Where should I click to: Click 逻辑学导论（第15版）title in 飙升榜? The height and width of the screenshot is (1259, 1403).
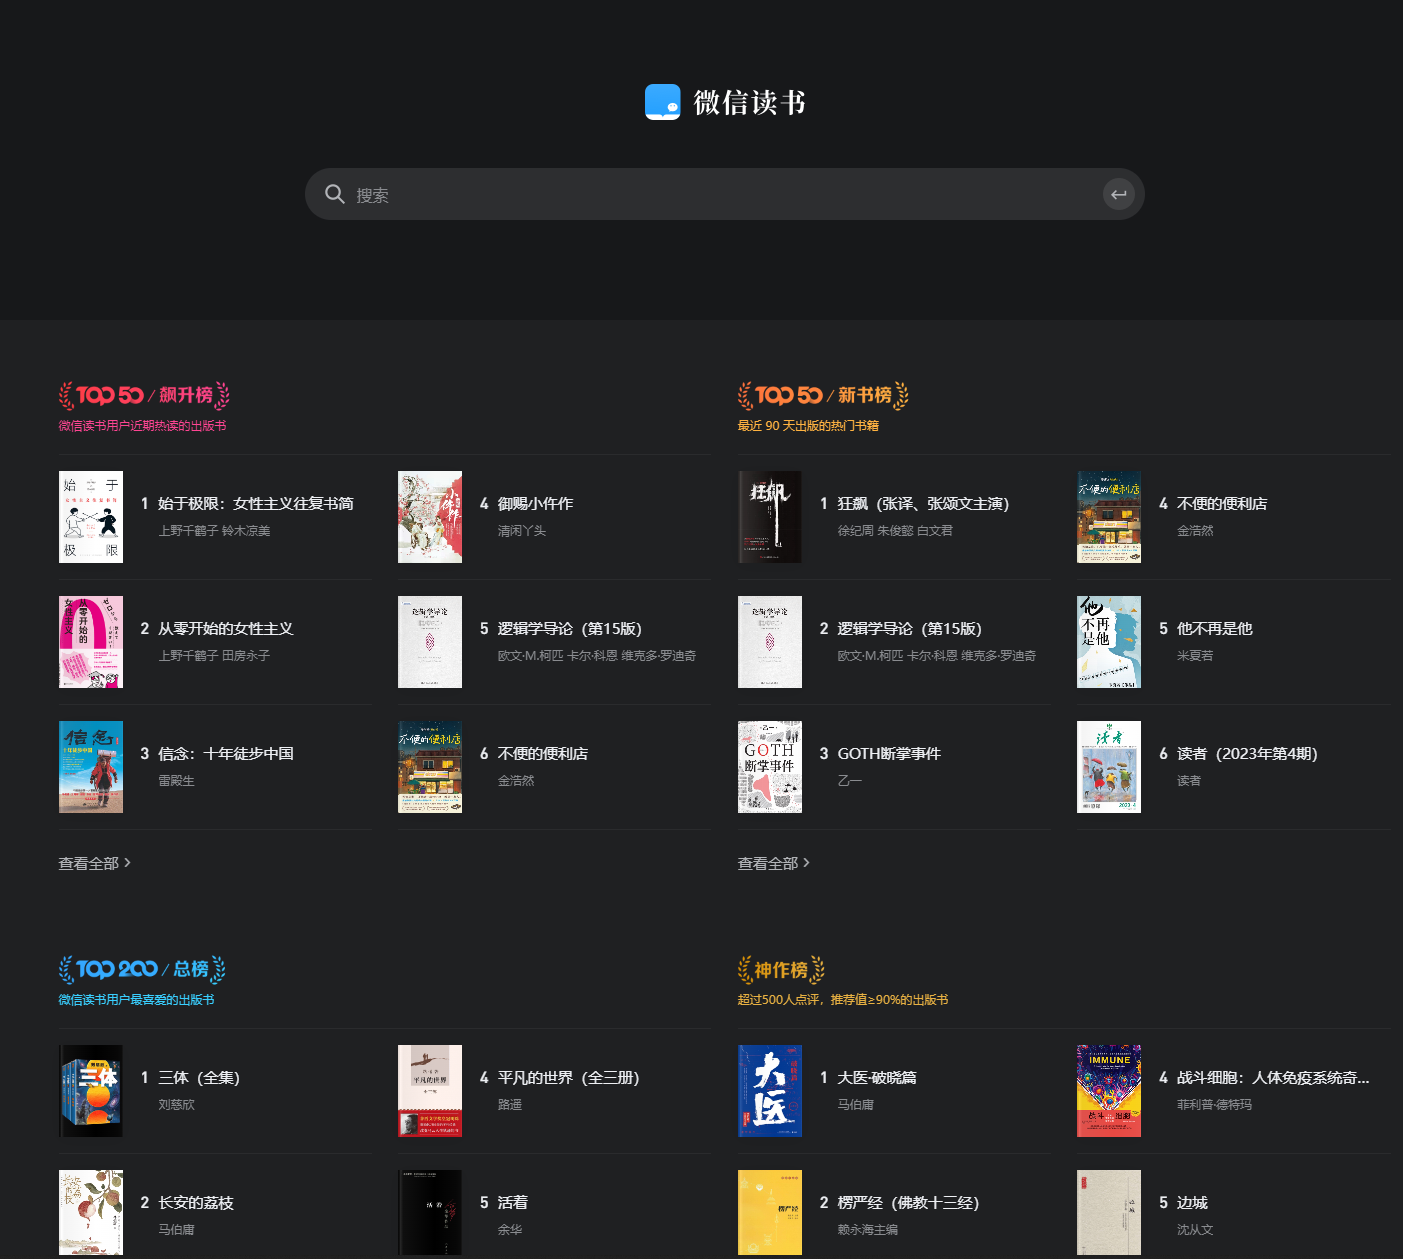point(570,628)
